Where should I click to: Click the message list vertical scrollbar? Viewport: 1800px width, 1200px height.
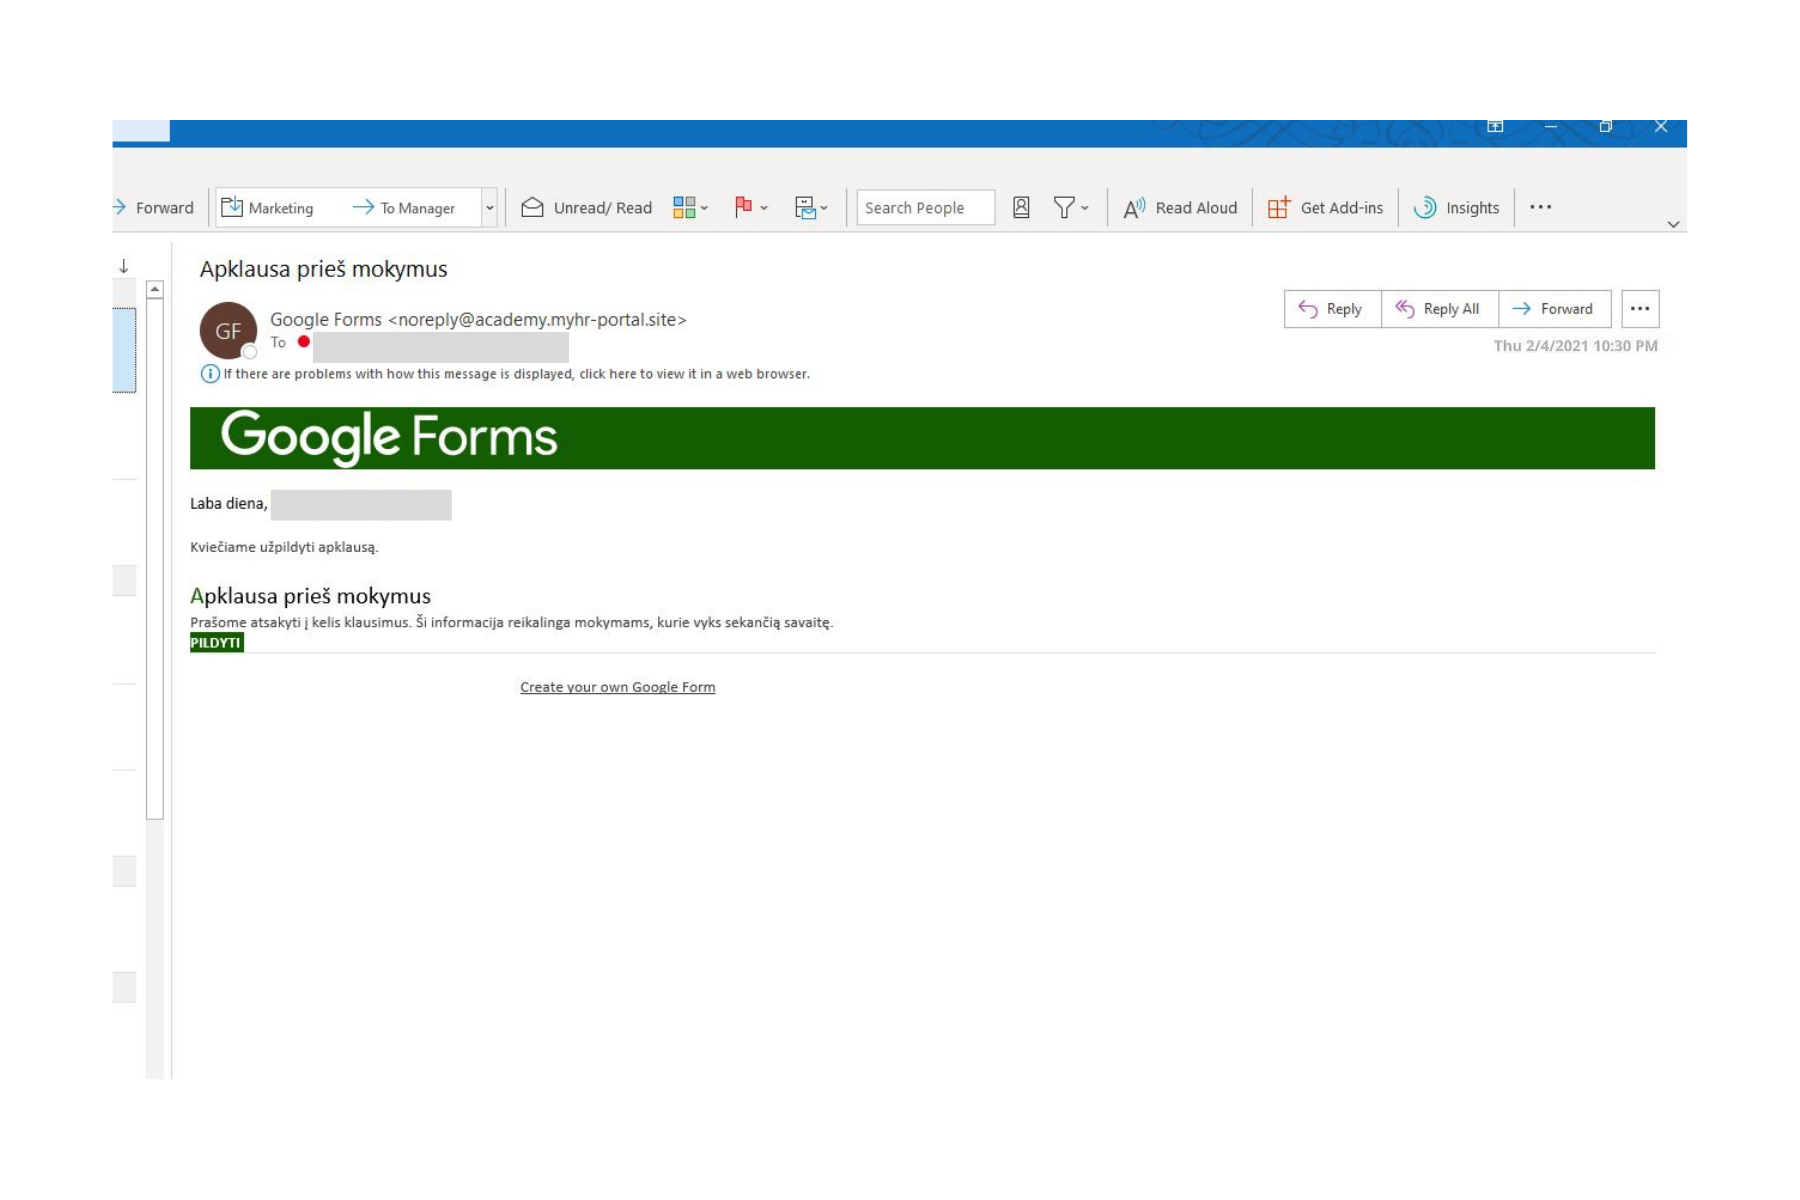click(x=155, y=558)
